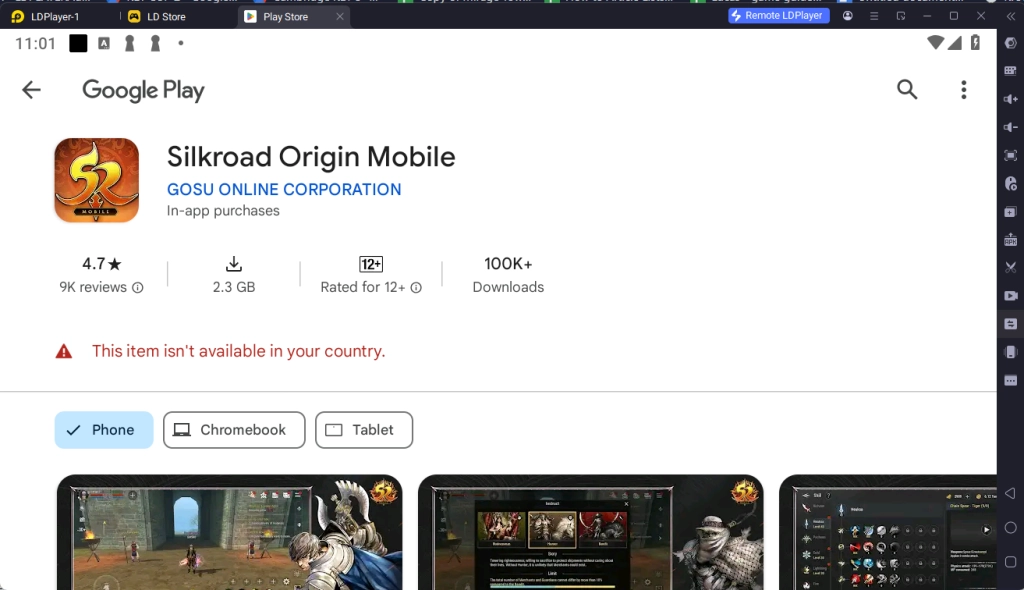Open the LDPlayer account profile icon

(x=848, y=16)
